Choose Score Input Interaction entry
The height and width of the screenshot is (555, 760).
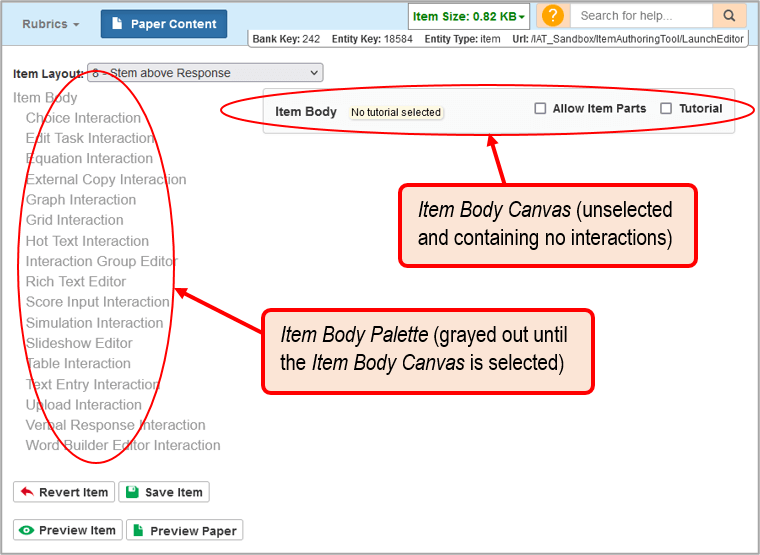[97, 302]
